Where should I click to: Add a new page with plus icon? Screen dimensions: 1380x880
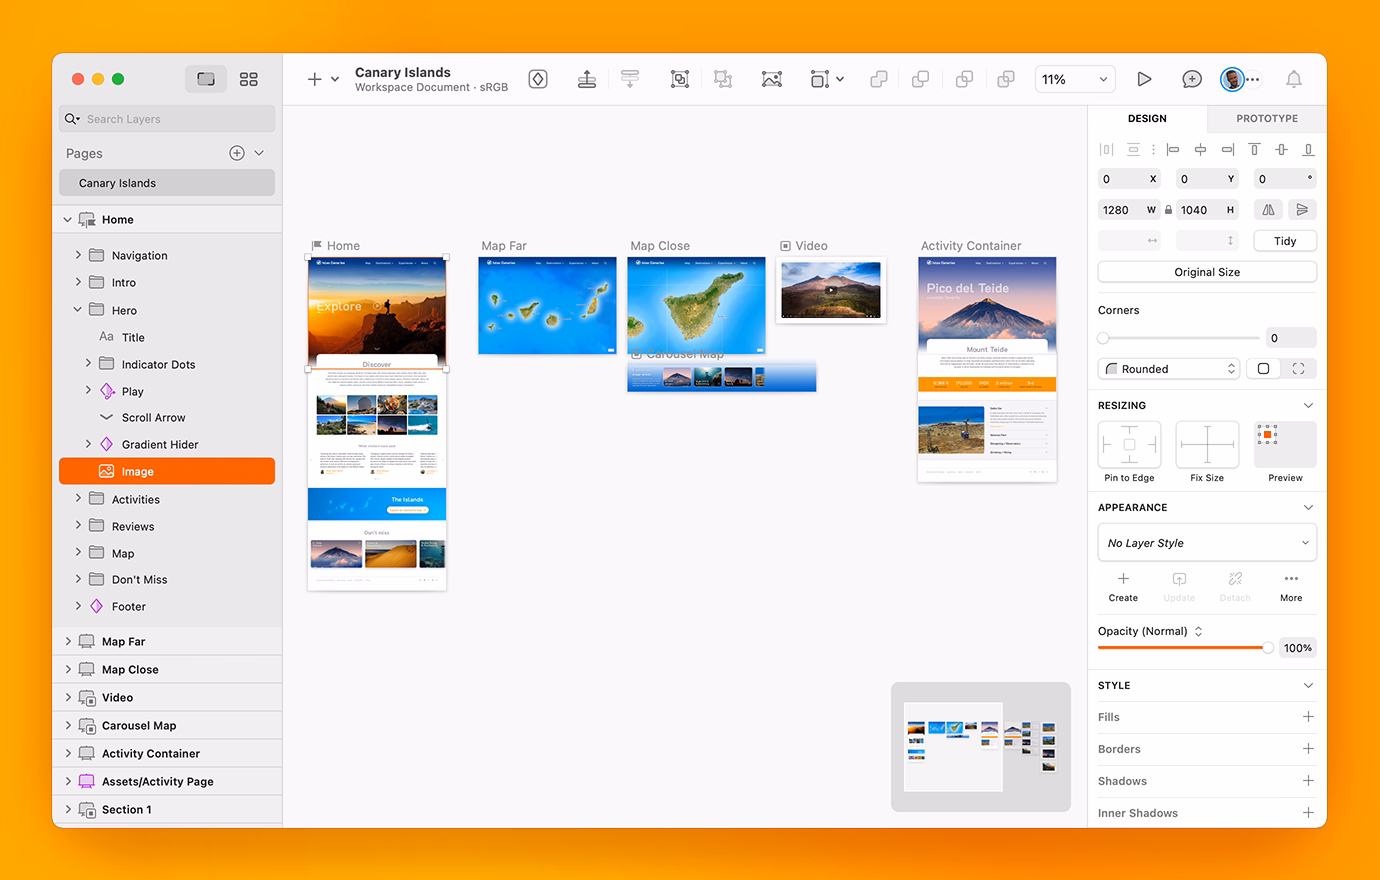pos(237,153)
